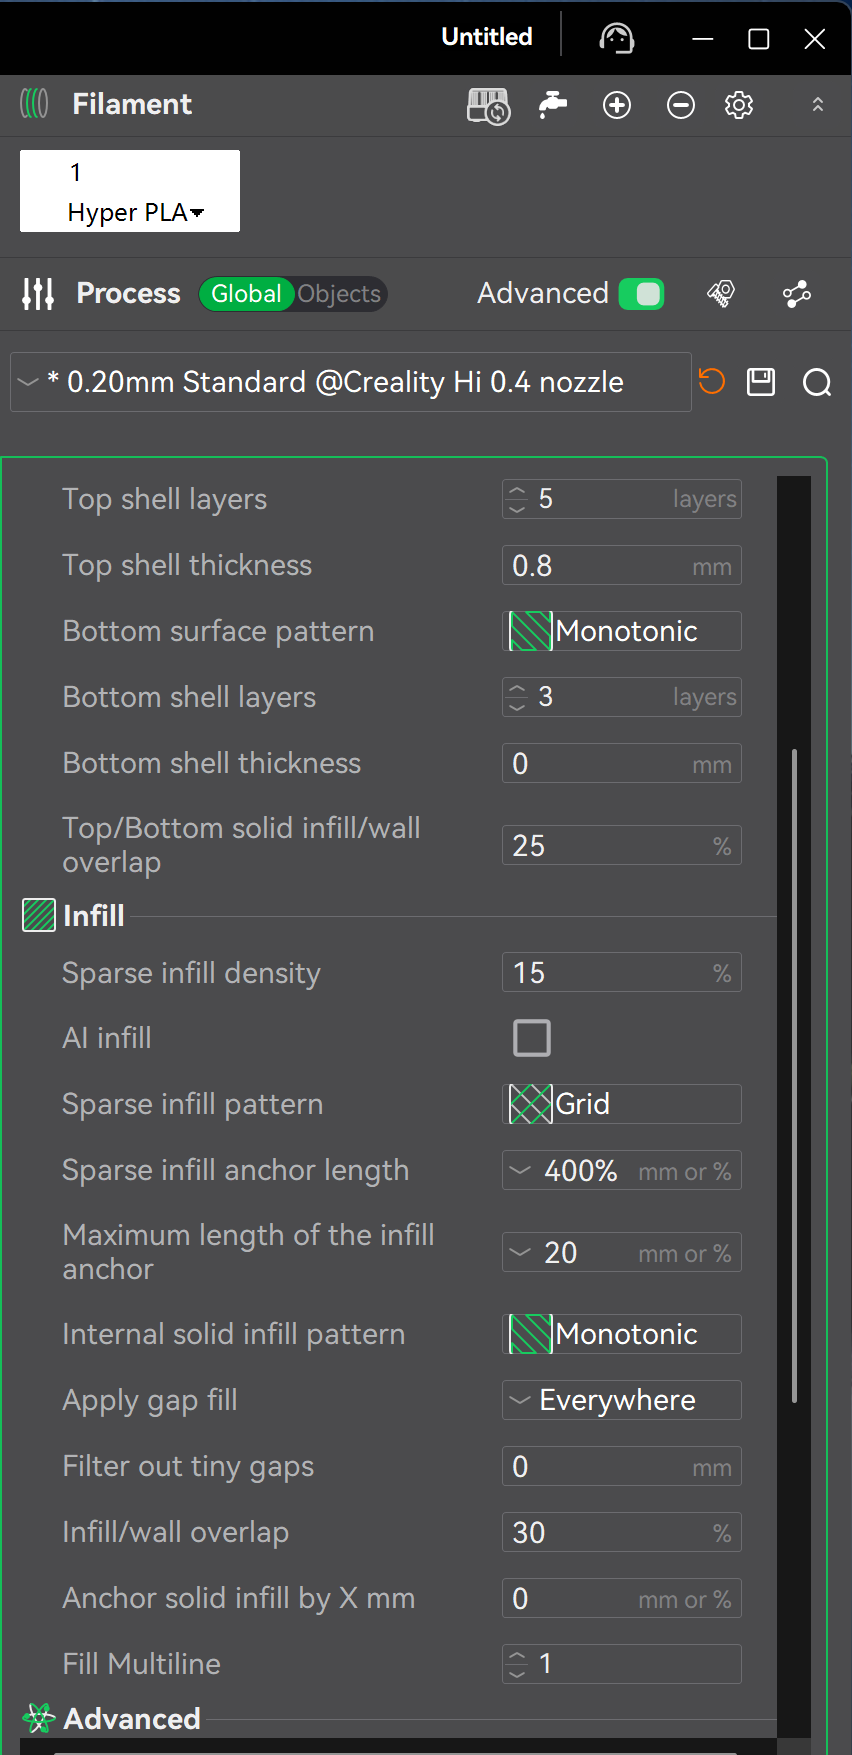The width and height of the screenshot is (852, 1755).
Task: Open Internal solid infill pattern dropdown
Action: point(622,1334)
